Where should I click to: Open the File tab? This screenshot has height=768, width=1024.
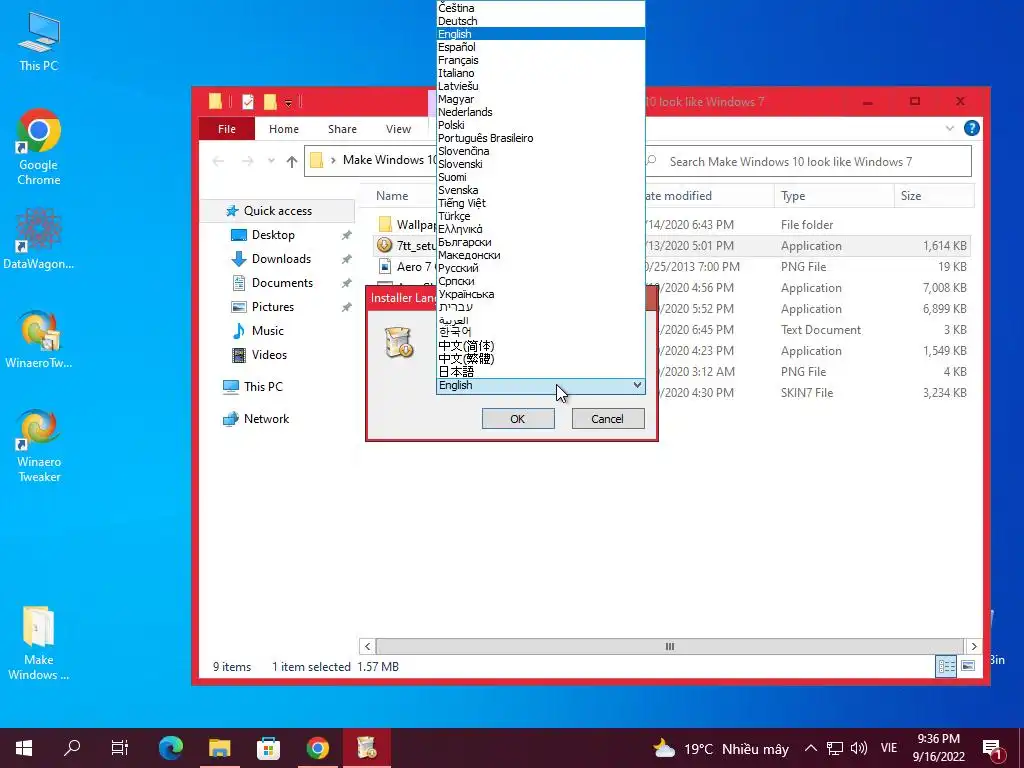227,129
